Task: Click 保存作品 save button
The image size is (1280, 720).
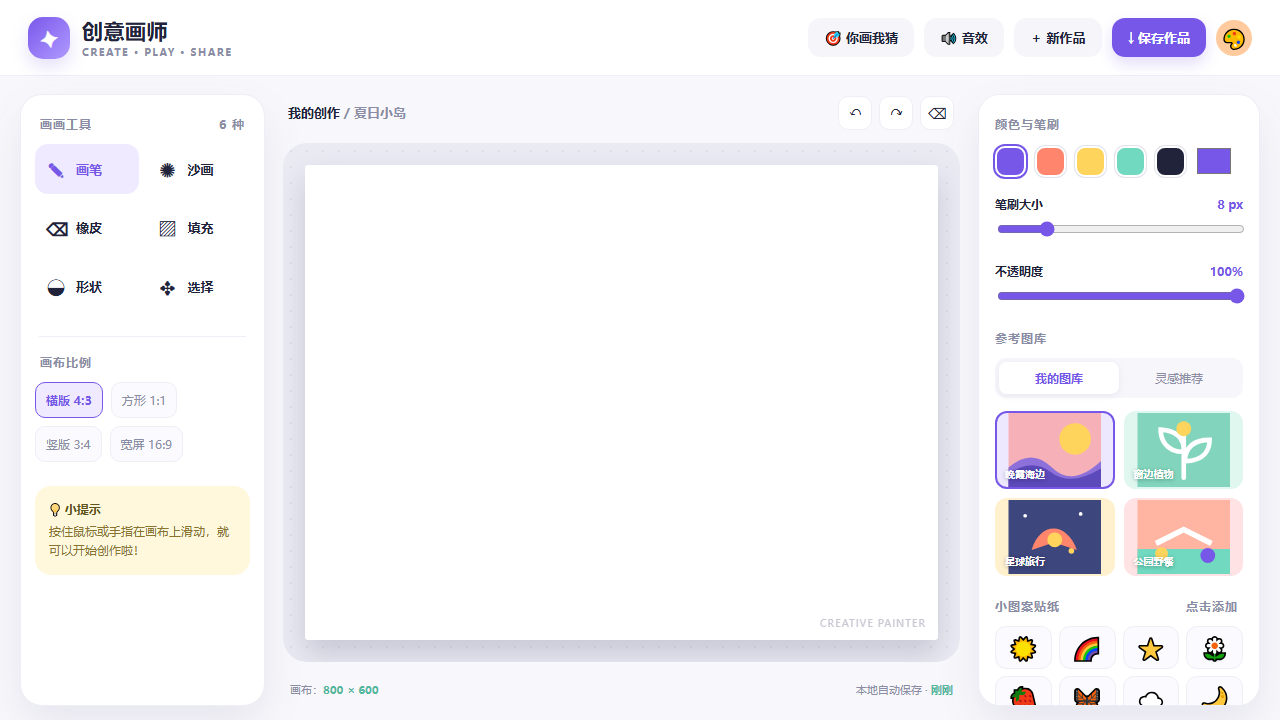Action: 1159,38
